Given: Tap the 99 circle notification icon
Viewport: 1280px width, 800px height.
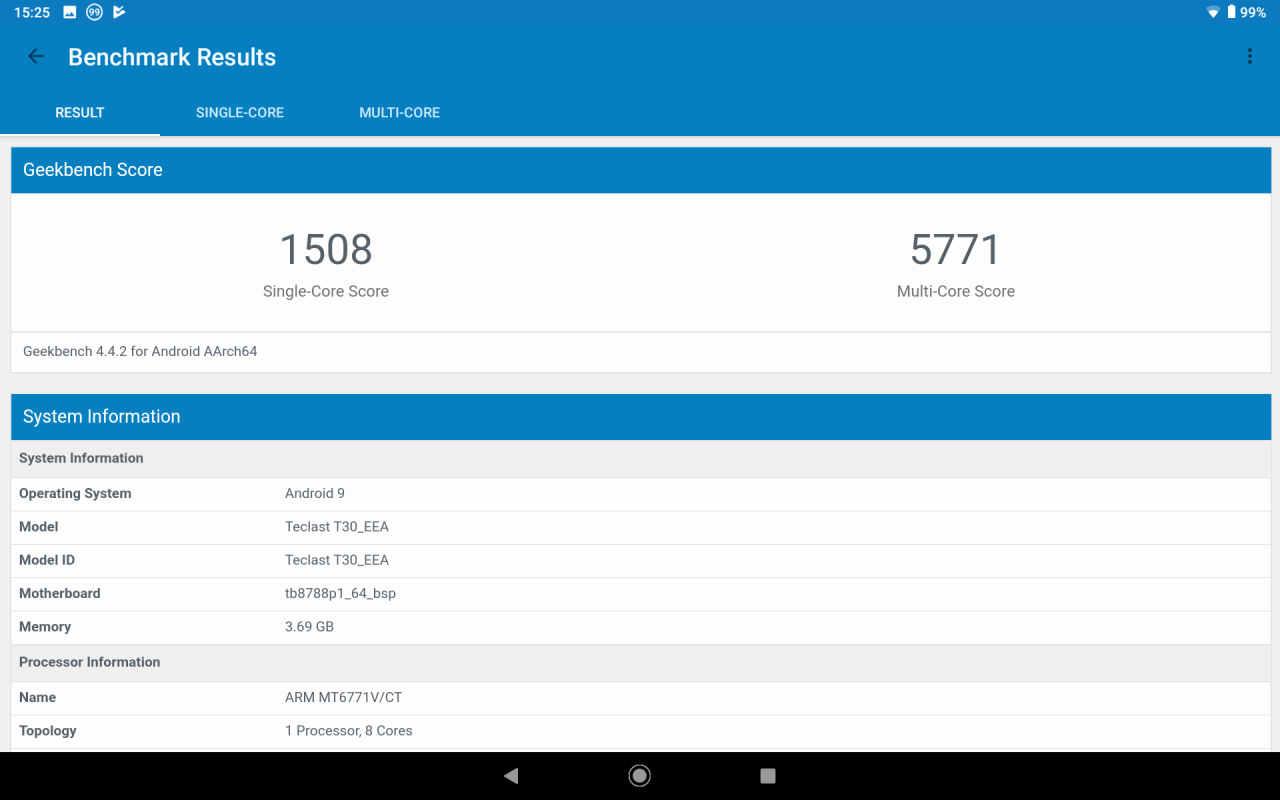Looking at the screenshot, I should (x=94, y=12).
